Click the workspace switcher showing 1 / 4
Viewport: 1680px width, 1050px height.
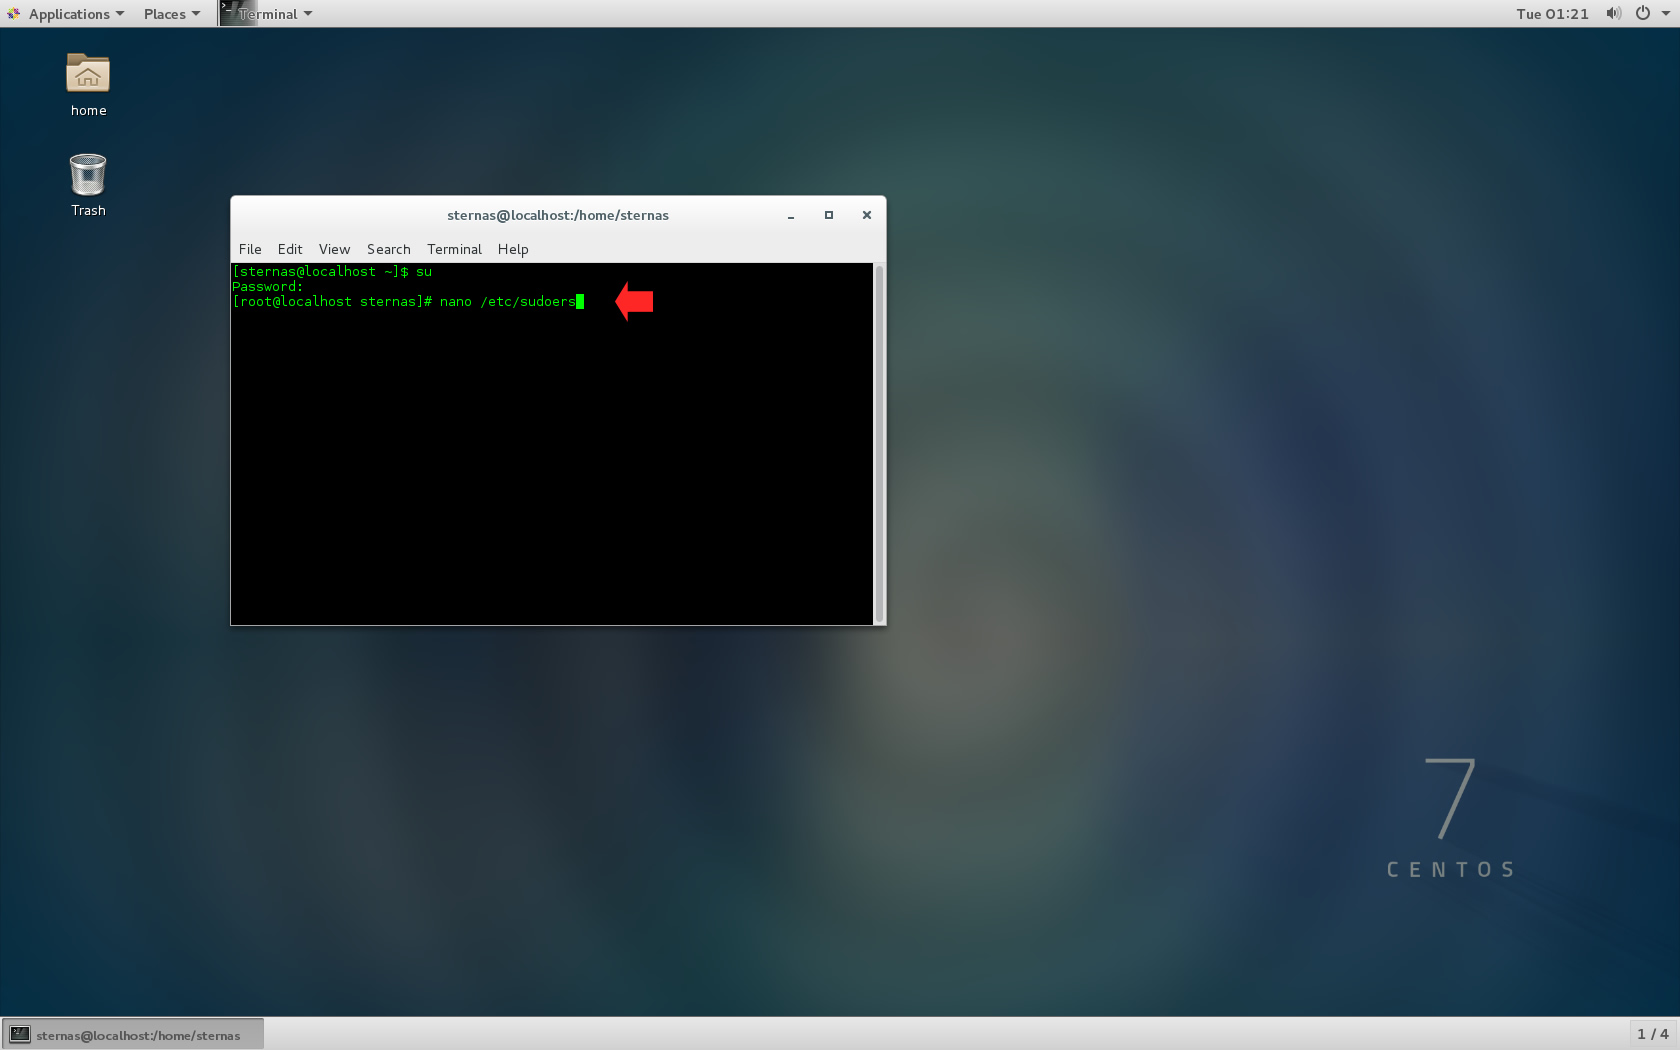coord(1652,1034)
